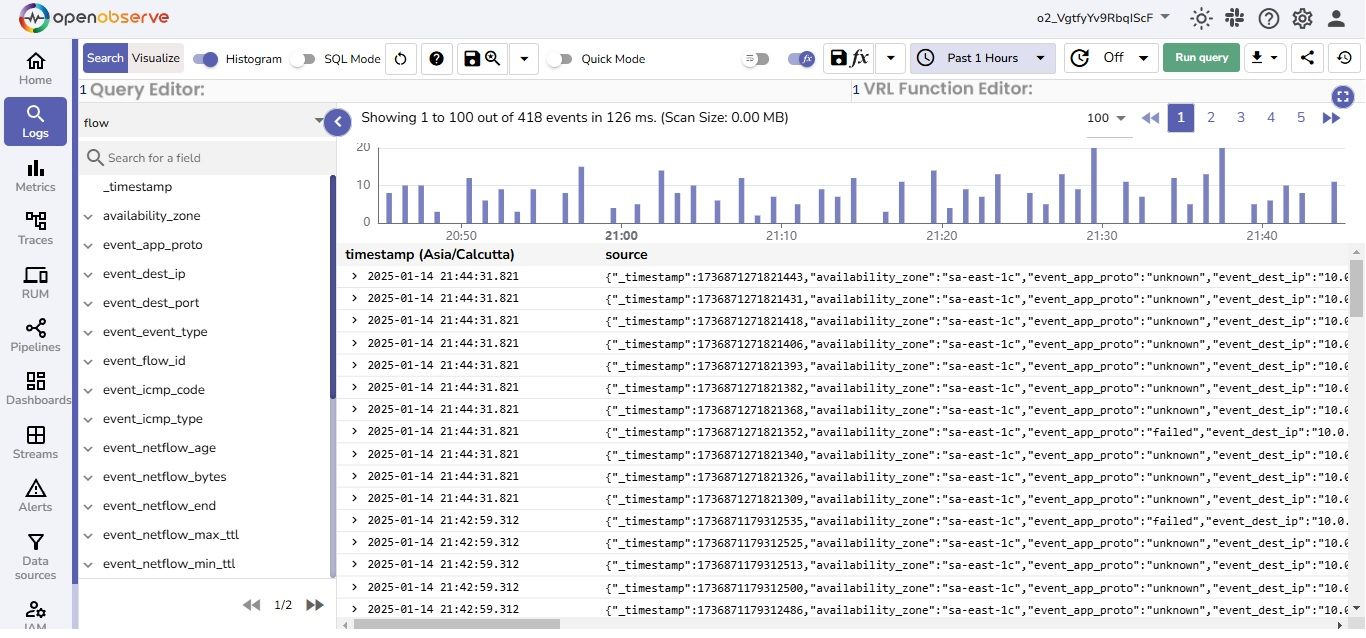The image size is (1366, 638).
Task: Open the flow stream selector dropdown
Action: coord(200,122)
